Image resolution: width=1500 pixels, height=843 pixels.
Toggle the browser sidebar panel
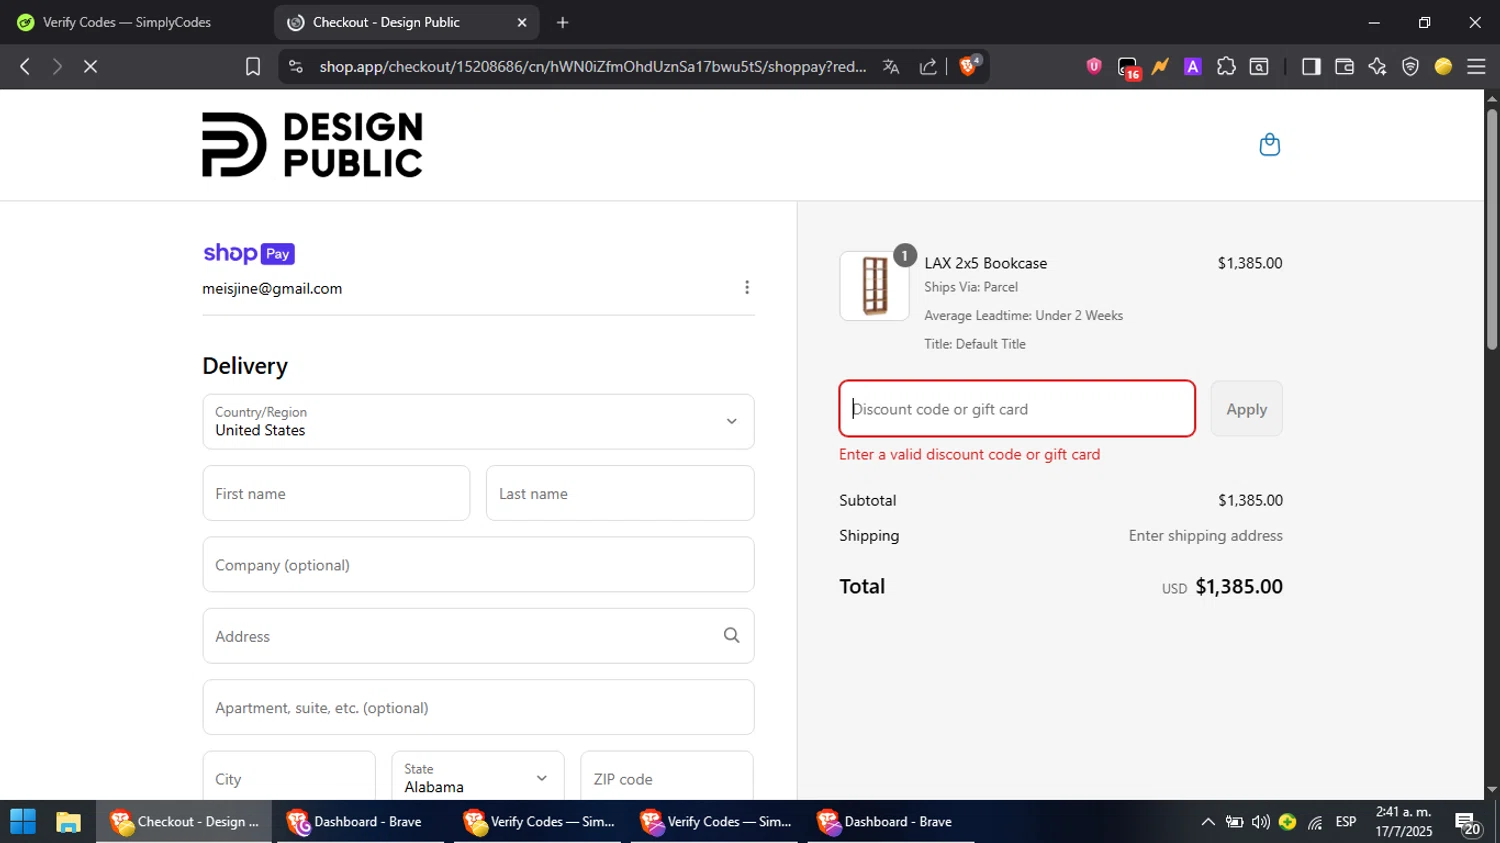[x=1311, y=66]
